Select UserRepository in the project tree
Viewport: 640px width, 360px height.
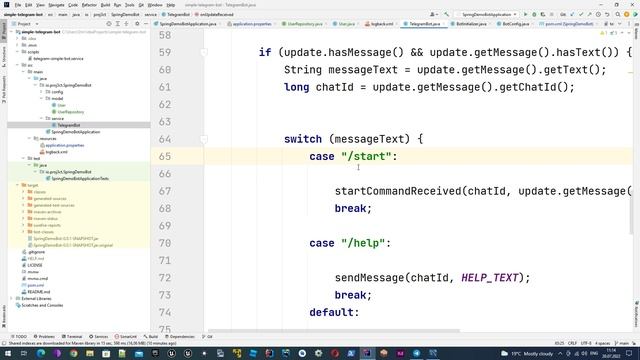(71, 112)
